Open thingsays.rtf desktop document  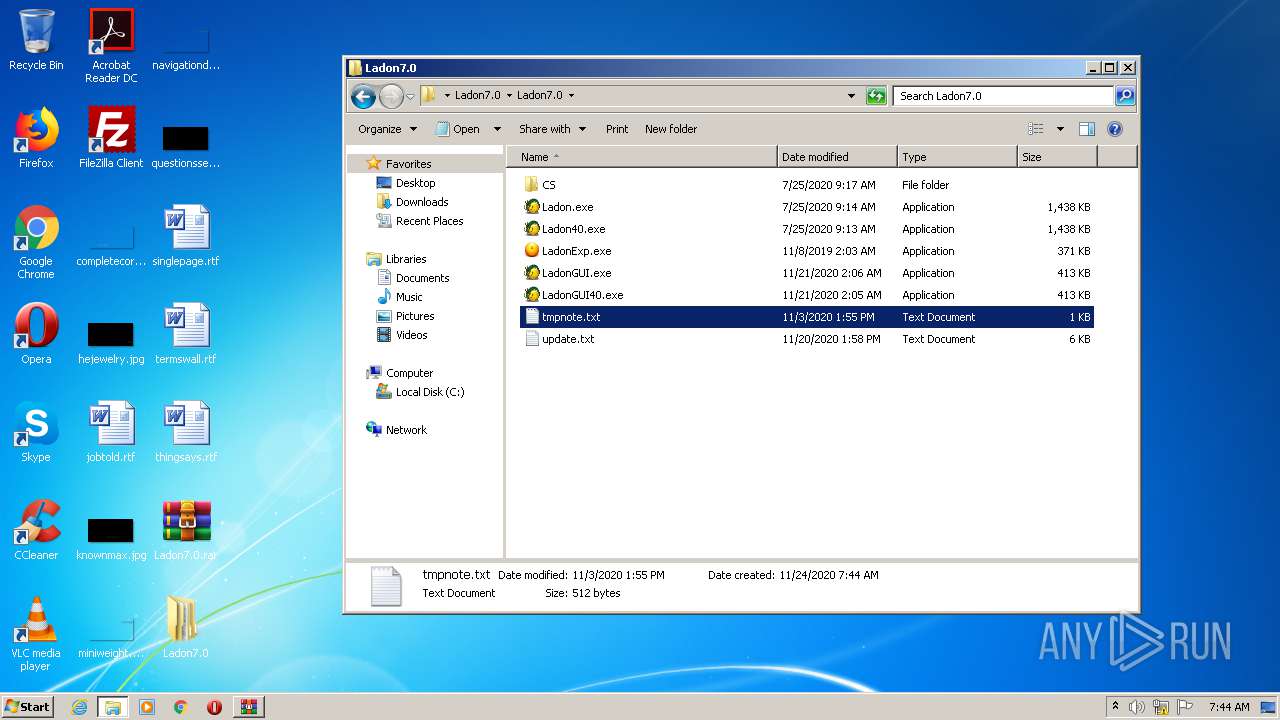tap(186, 432)
